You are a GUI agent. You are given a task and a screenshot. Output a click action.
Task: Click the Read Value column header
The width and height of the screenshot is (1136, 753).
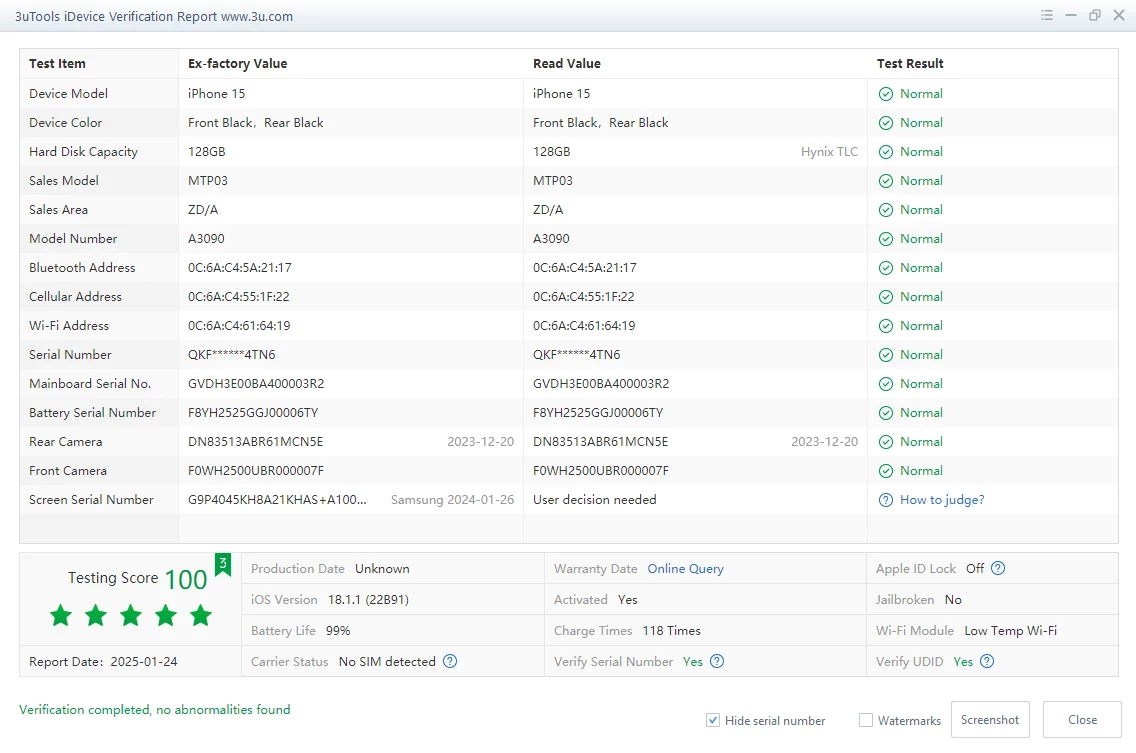(567, 64)
